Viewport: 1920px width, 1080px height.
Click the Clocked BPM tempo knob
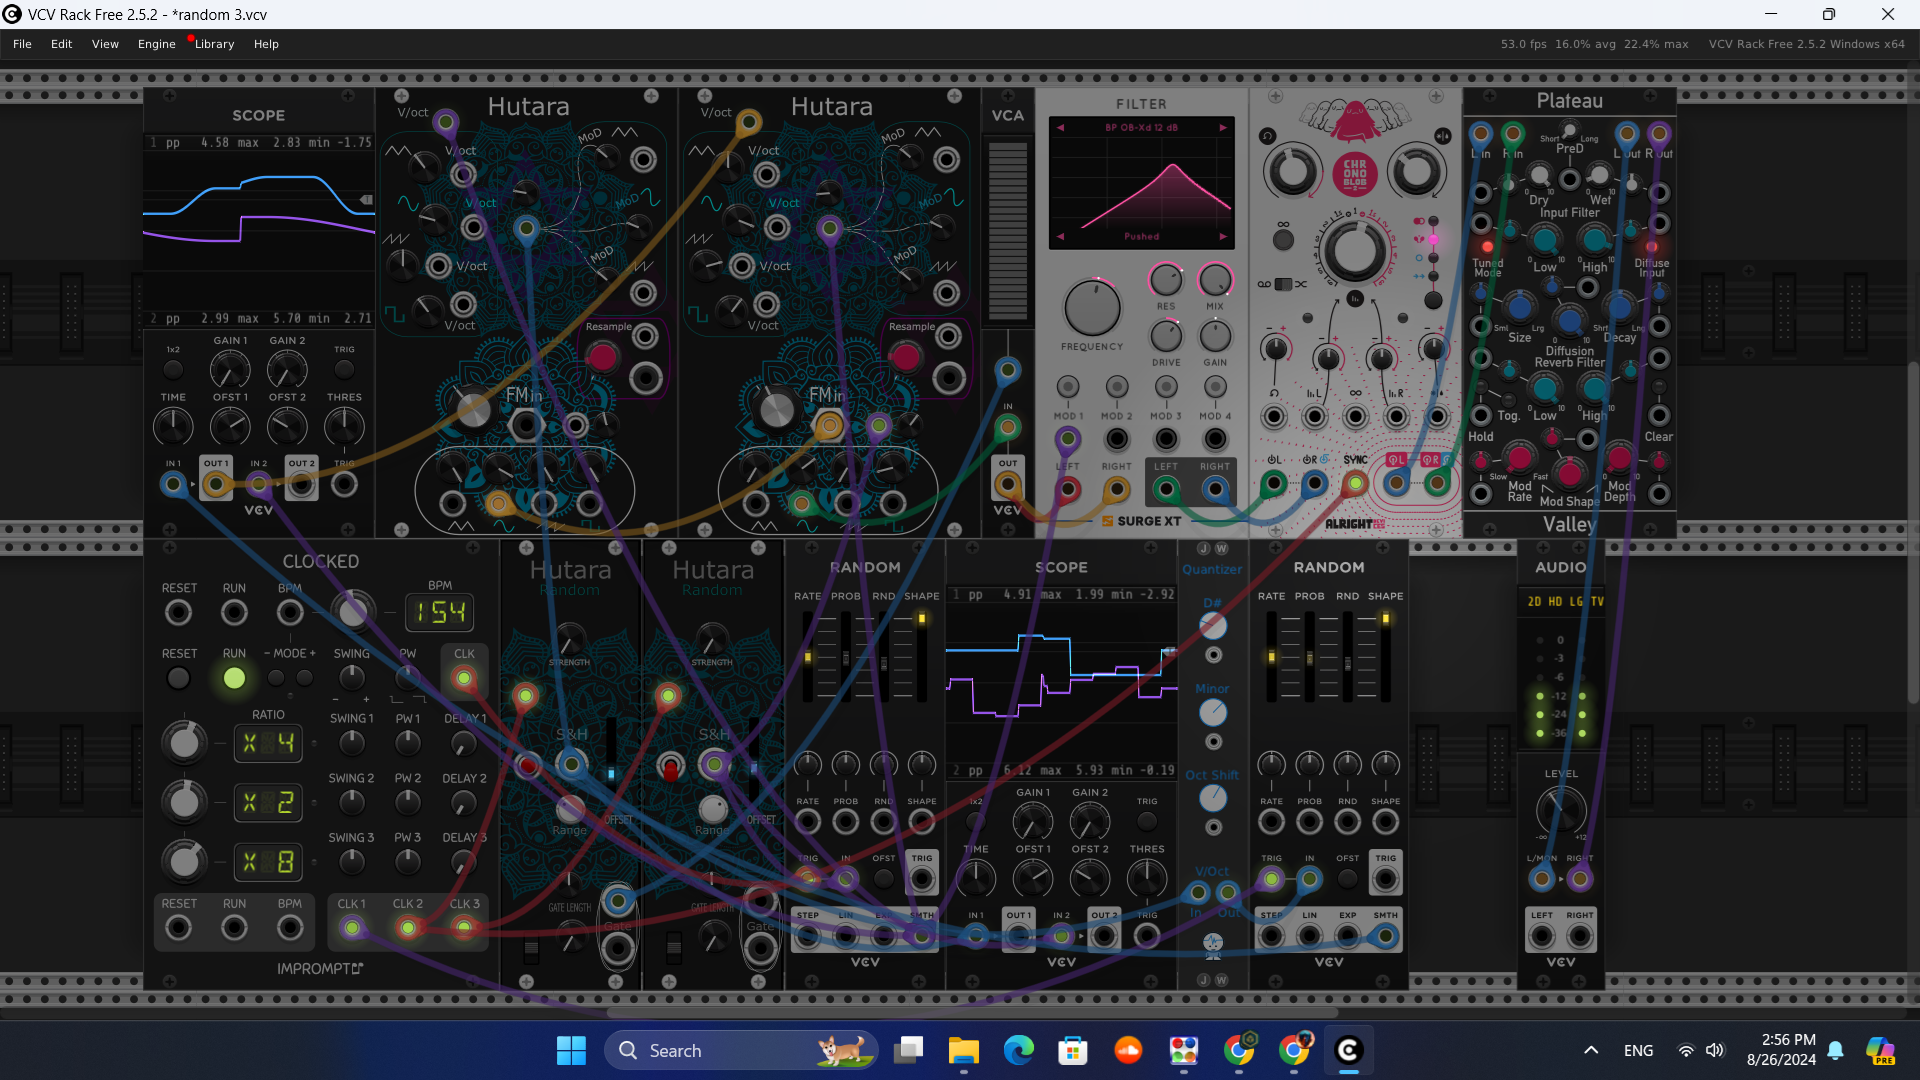[353, 611]
